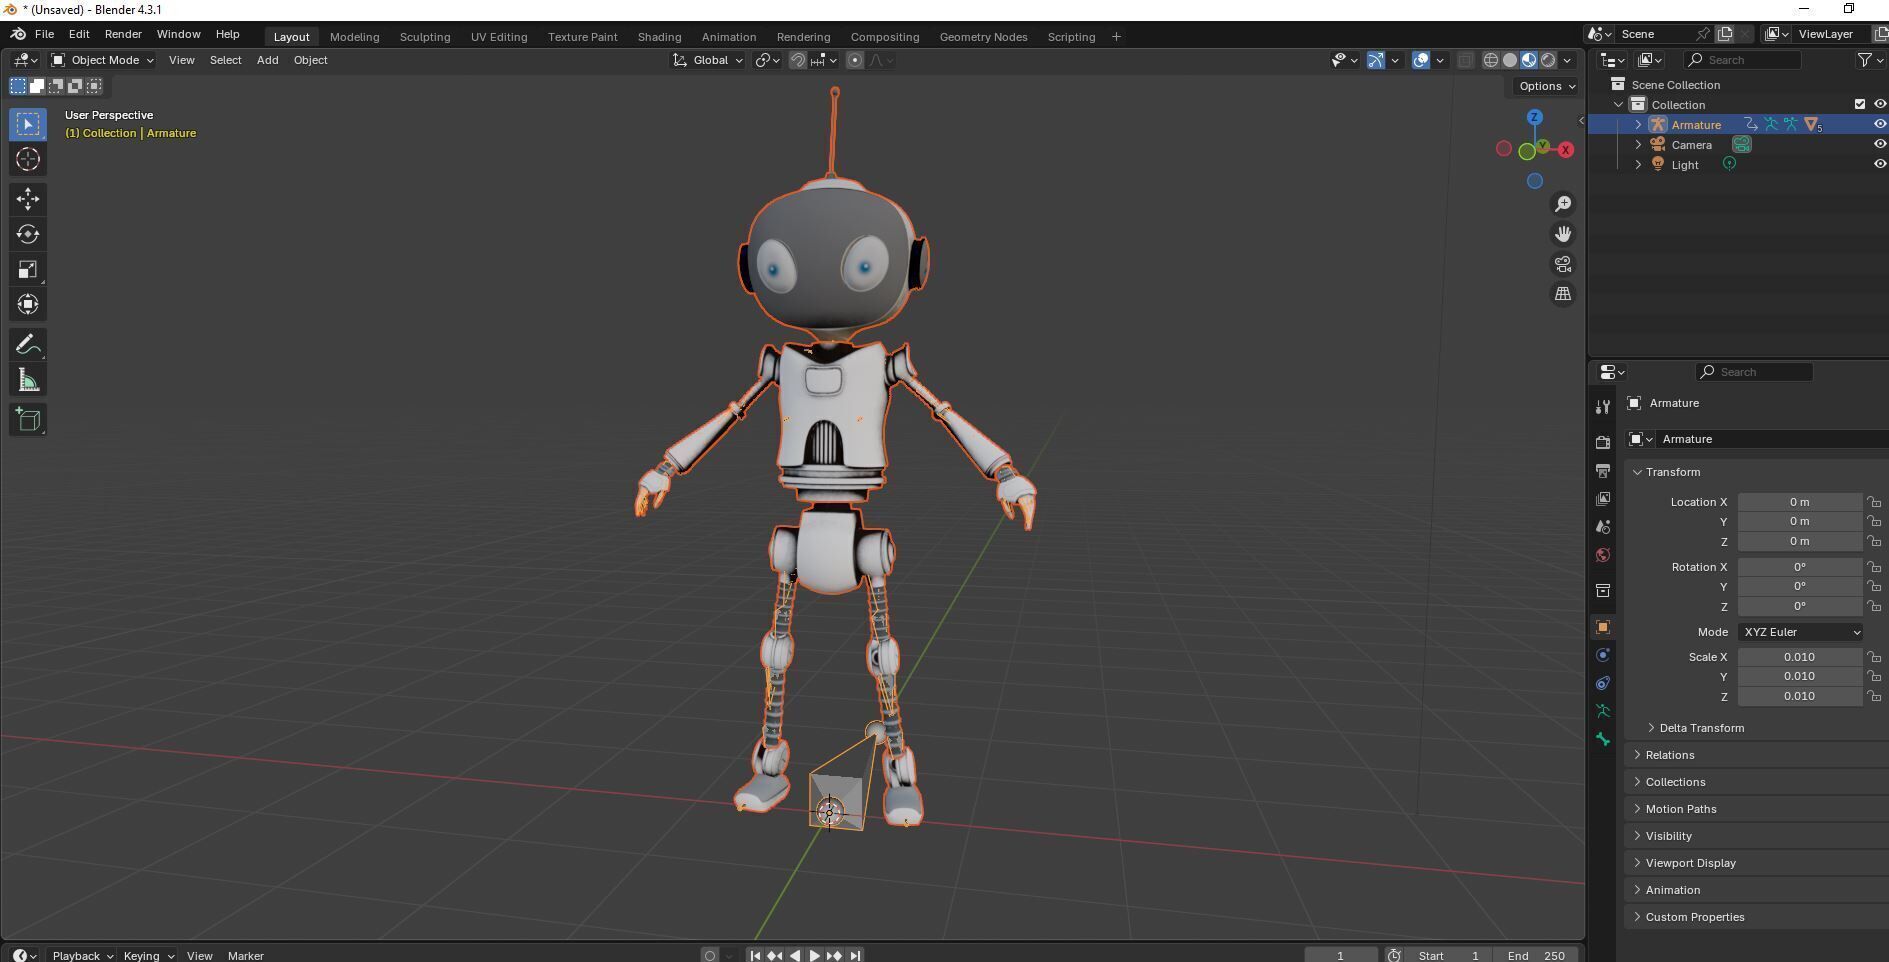Switch to the Shading workspace tab
The height and width of the screenshot is (962, 1889).
[x=659, y=37]
